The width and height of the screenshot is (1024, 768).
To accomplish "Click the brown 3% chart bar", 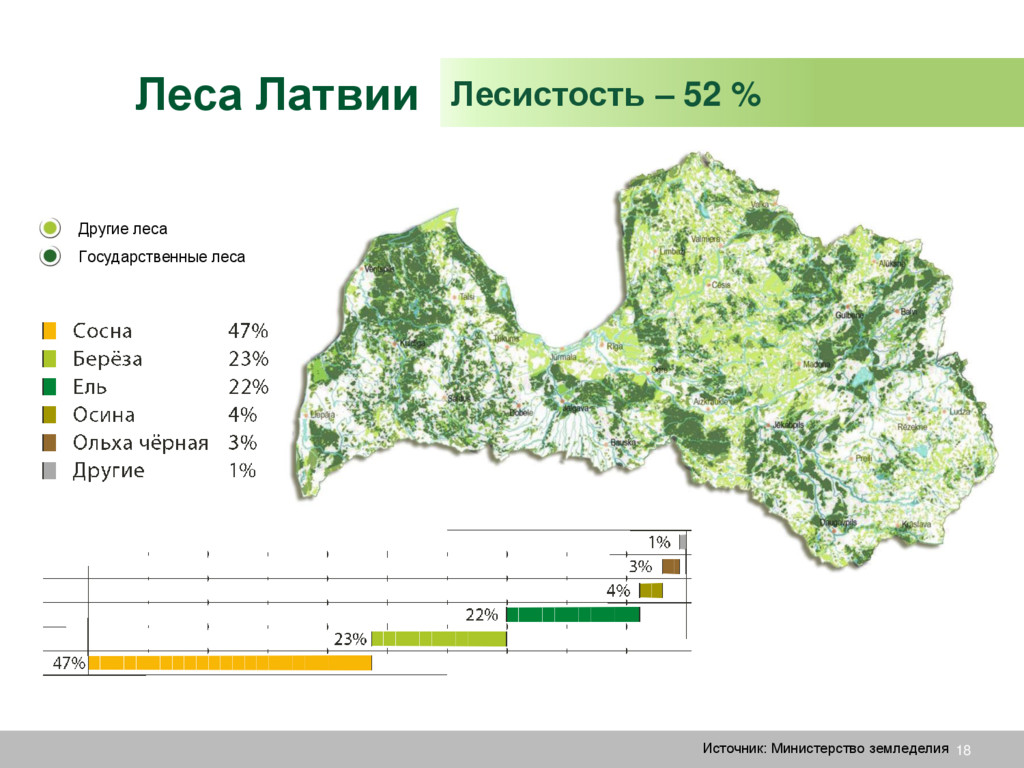I will 671,566.
